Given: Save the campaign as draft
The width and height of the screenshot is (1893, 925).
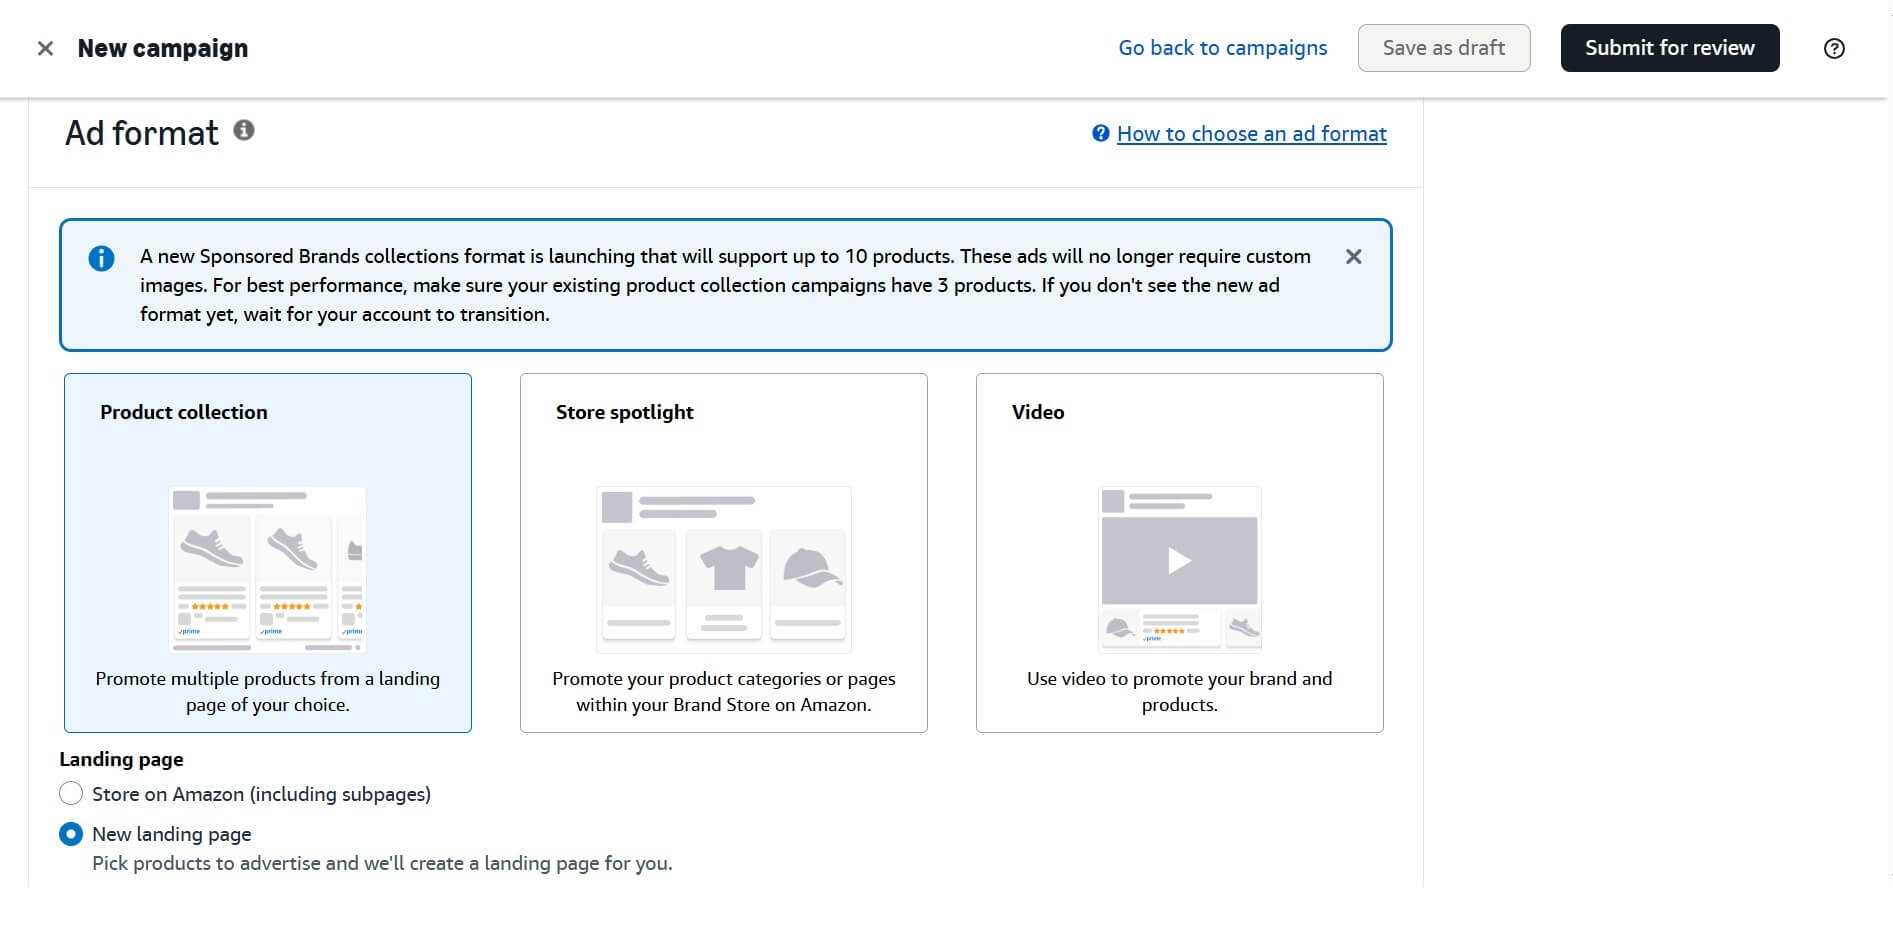Looking at the screenshot, I should point(1443,48).
